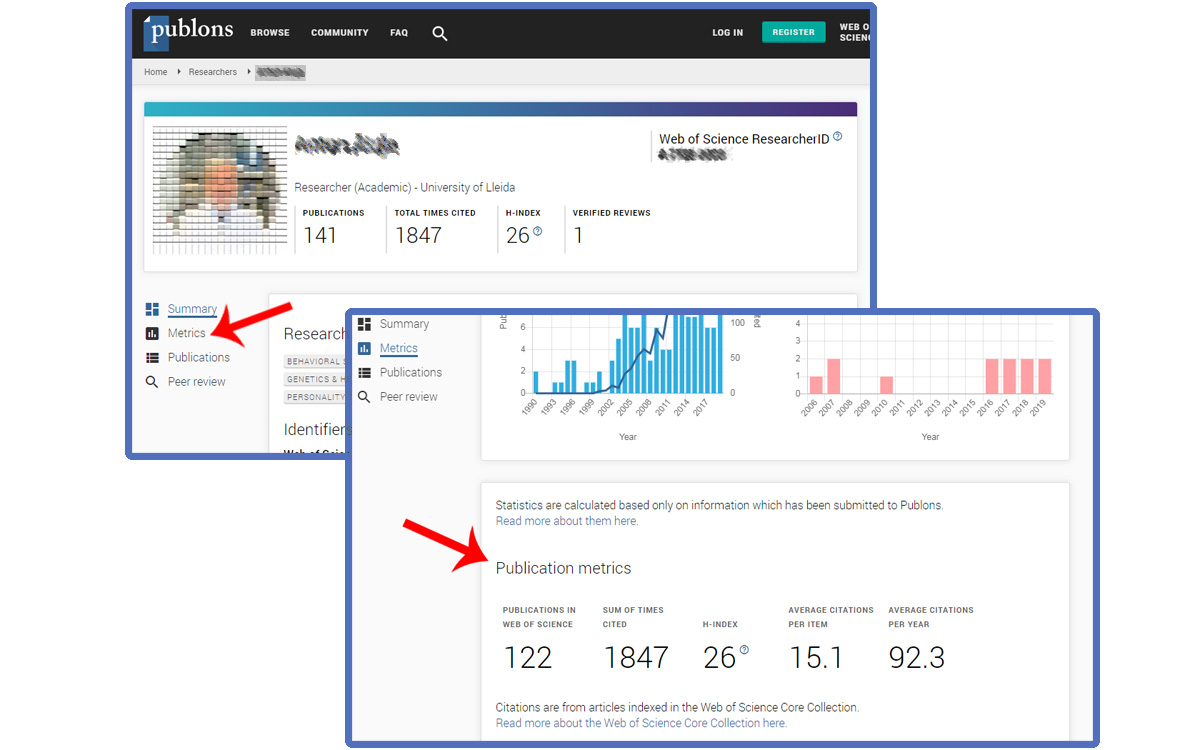This screenshot has height=750, width=1200.
Task: Click the Peer review search icon in front window sidebar
Action: pyautogui.click(x=364, y=397)
